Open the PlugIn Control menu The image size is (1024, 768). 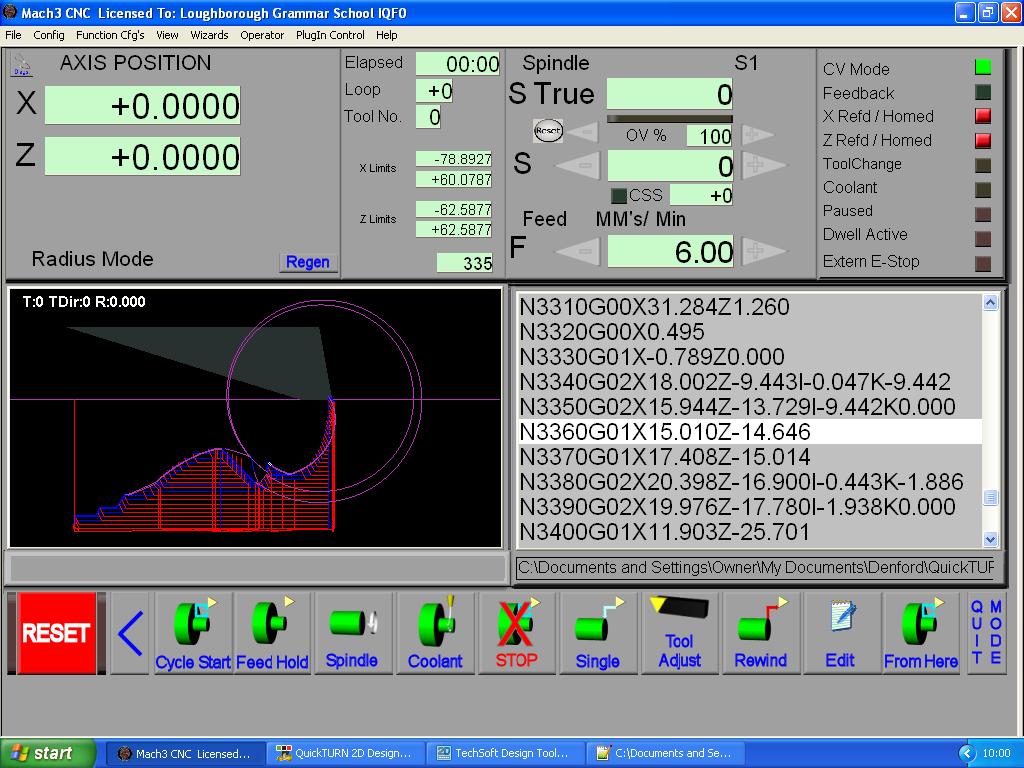click(330, 35)
